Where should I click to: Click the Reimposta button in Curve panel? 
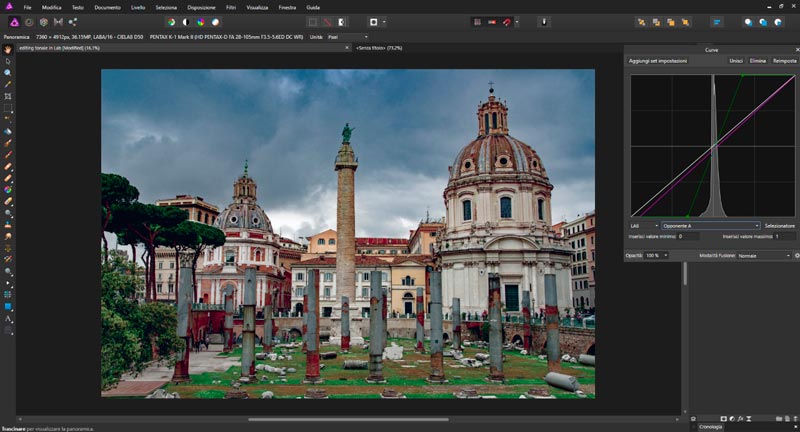pos(784,61)
